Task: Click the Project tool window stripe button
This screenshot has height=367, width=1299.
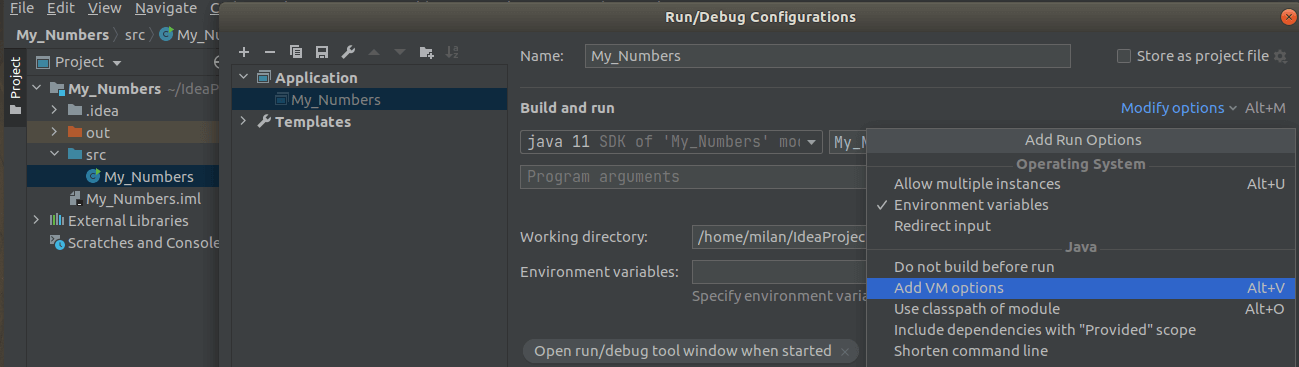Action: 15,86
